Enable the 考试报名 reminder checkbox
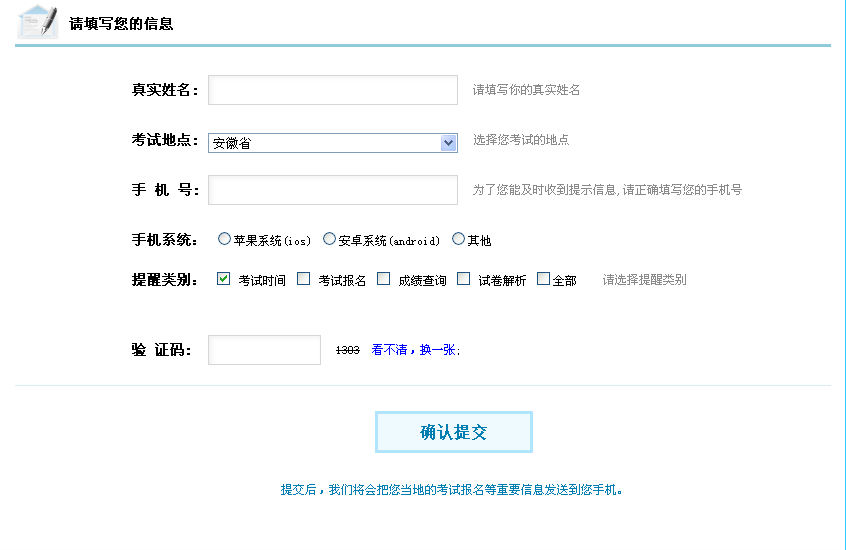The width and height of the screenshot is (846, 550). [x=304, y=279]
